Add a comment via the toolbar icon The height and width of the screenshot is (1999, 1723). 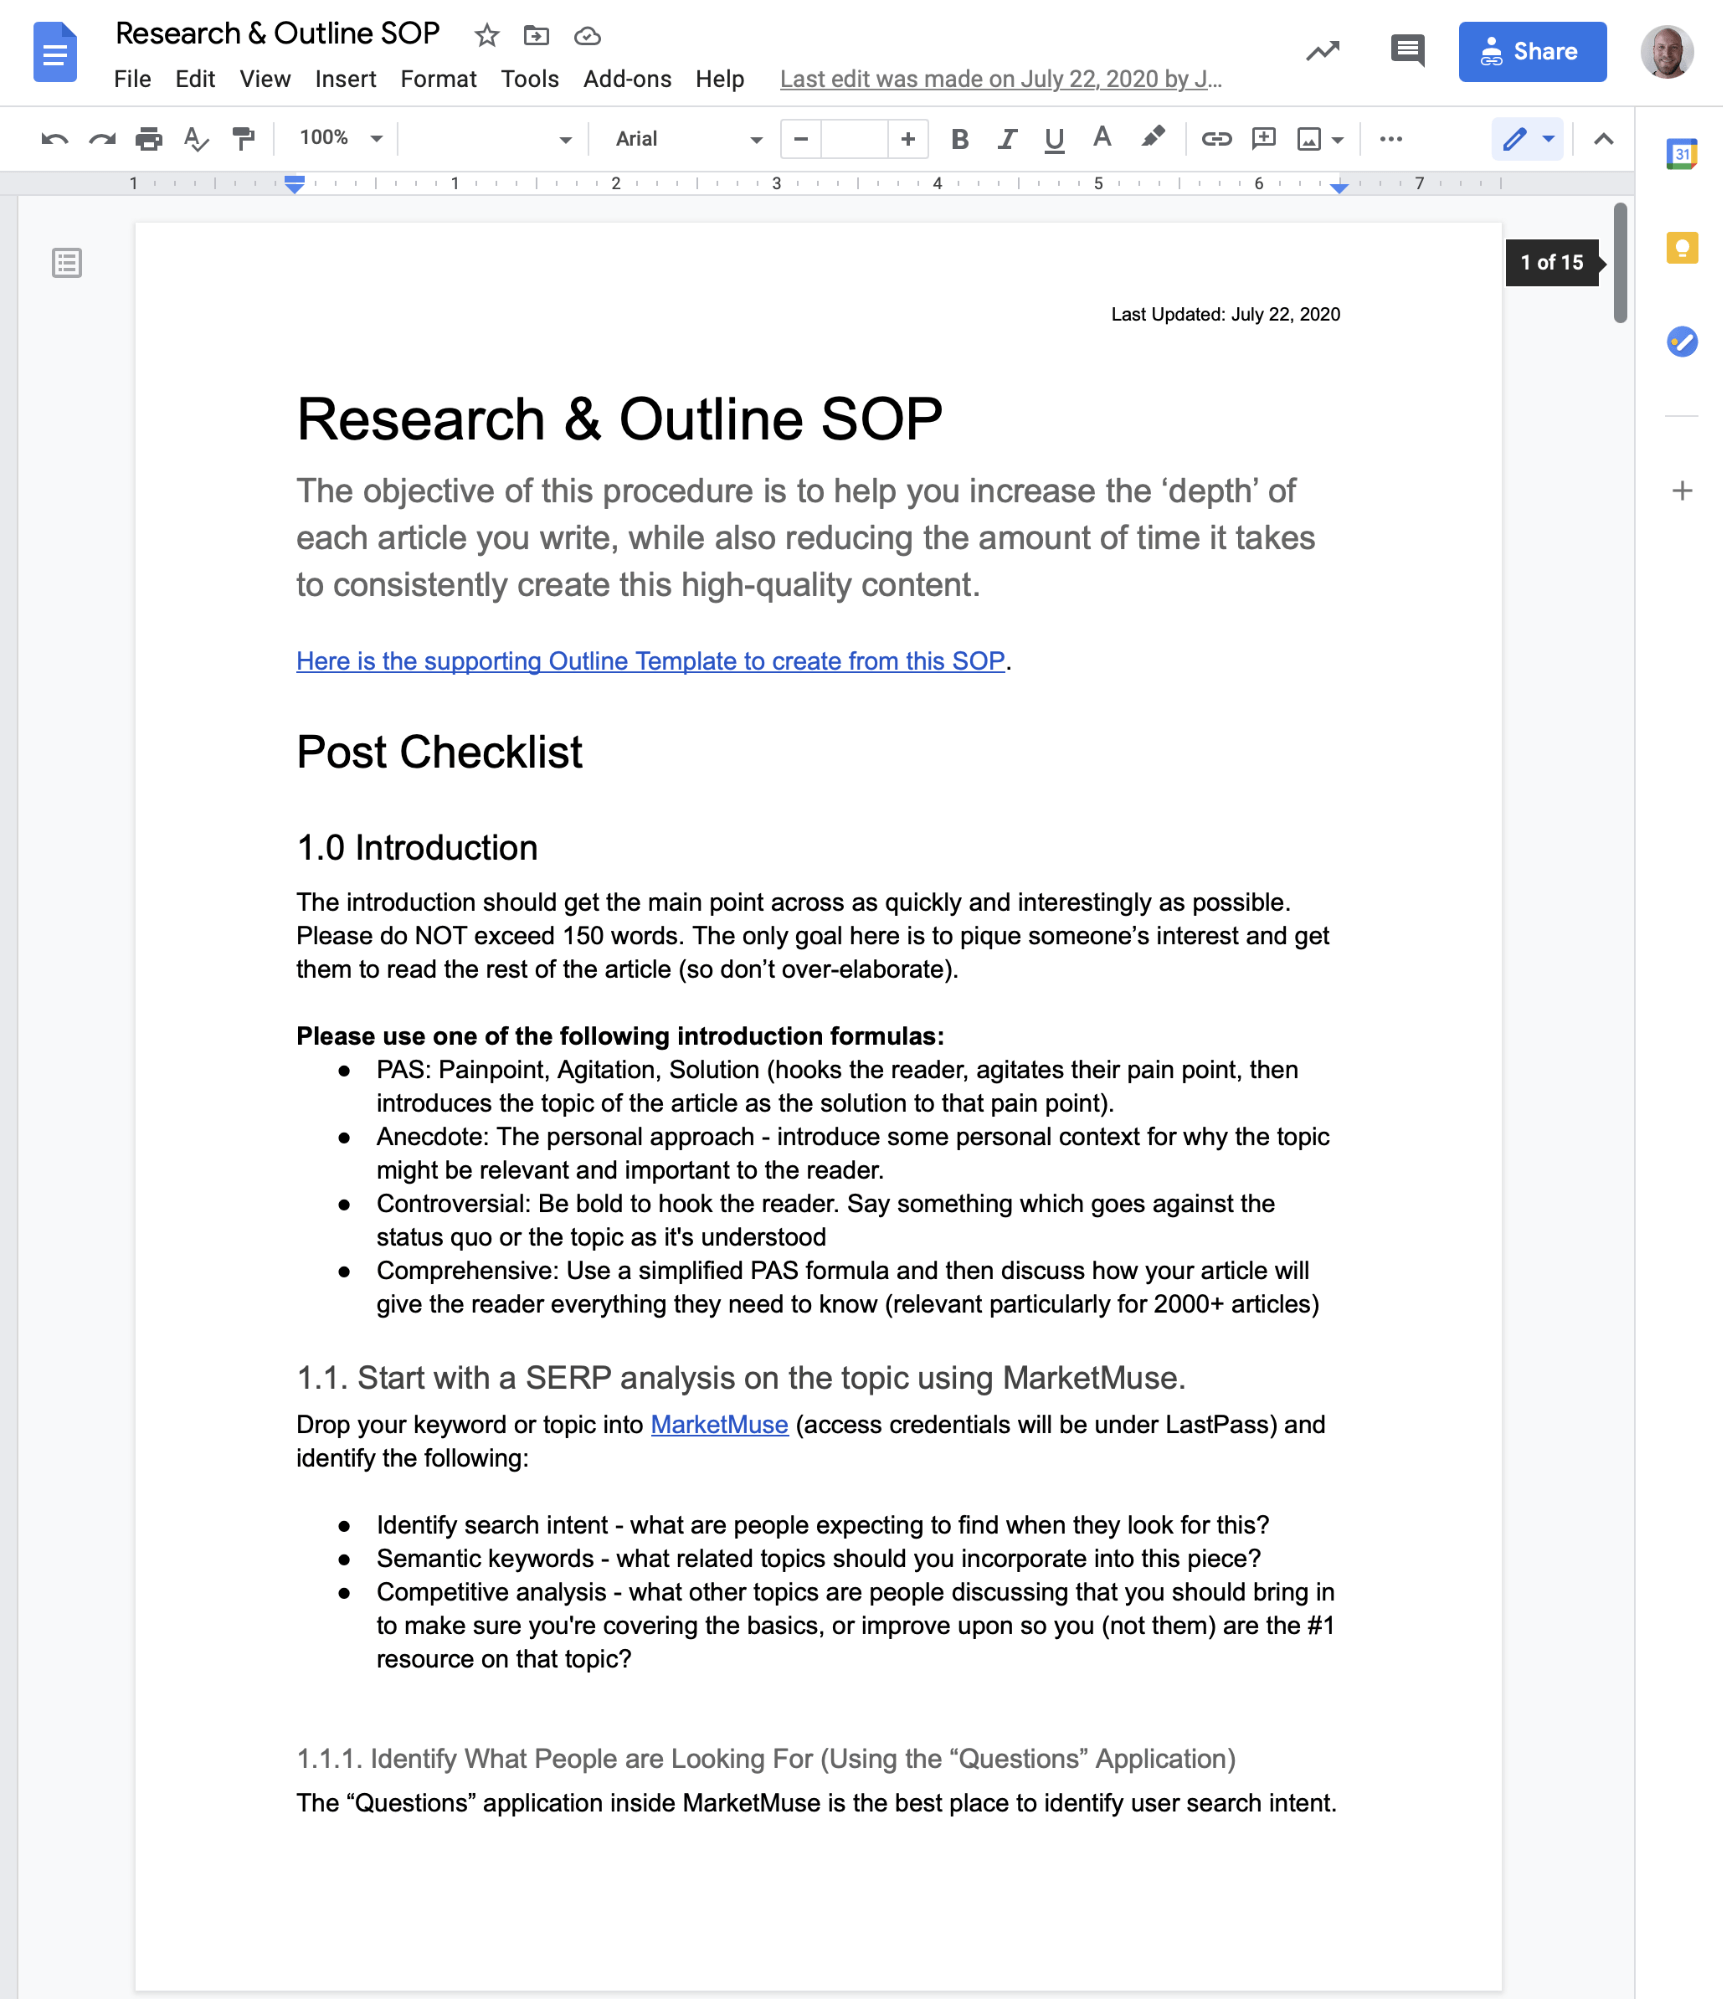click(1262, 139)
